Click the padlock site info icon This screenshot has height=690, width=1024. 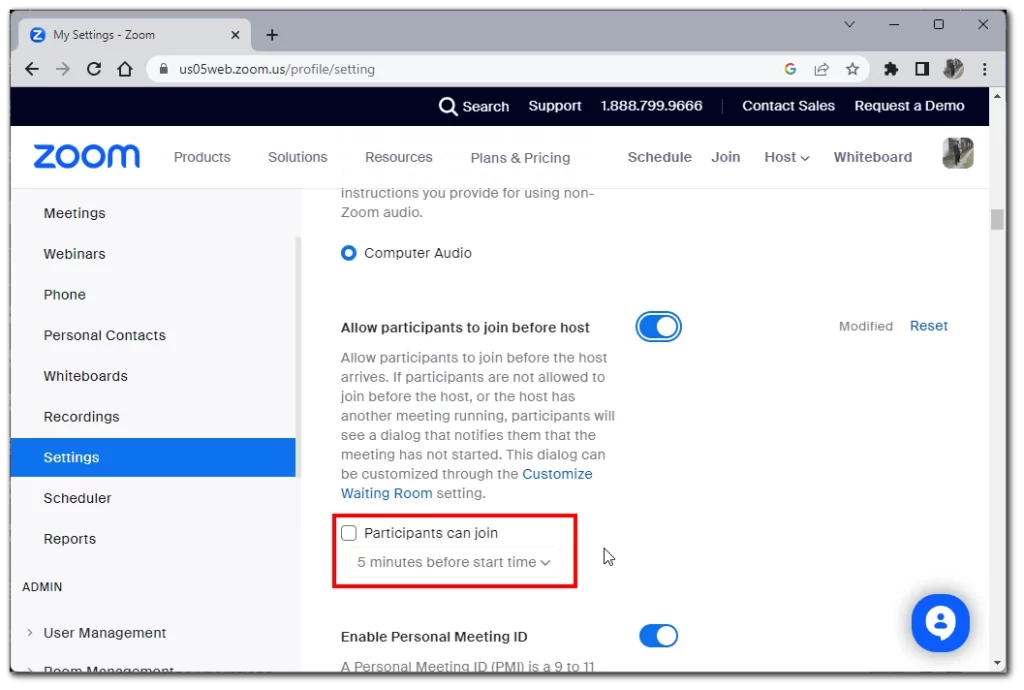point(164,69)
